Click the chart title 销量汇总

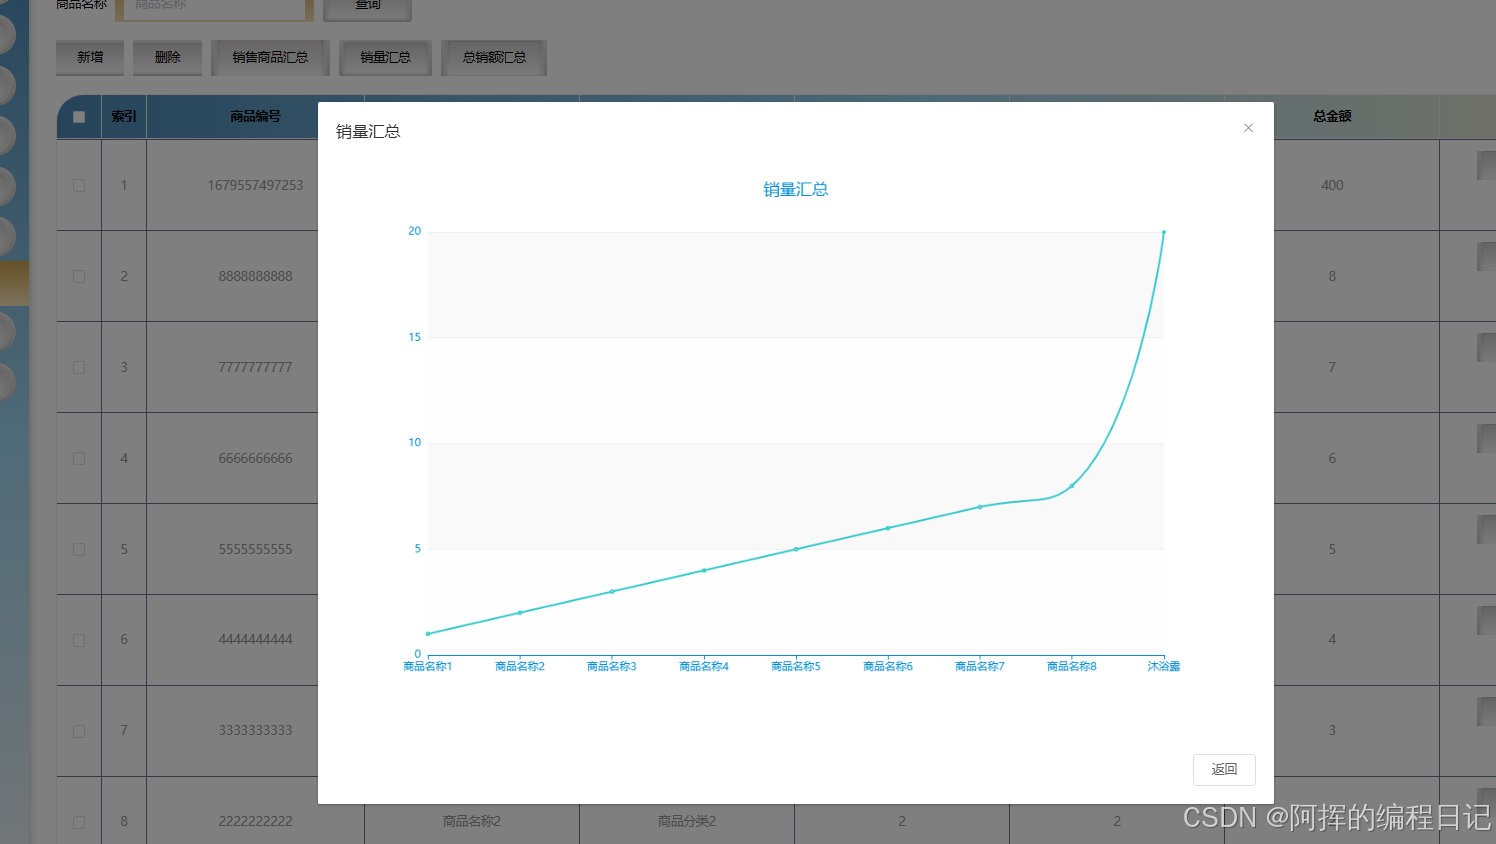(x=796, y=189)
